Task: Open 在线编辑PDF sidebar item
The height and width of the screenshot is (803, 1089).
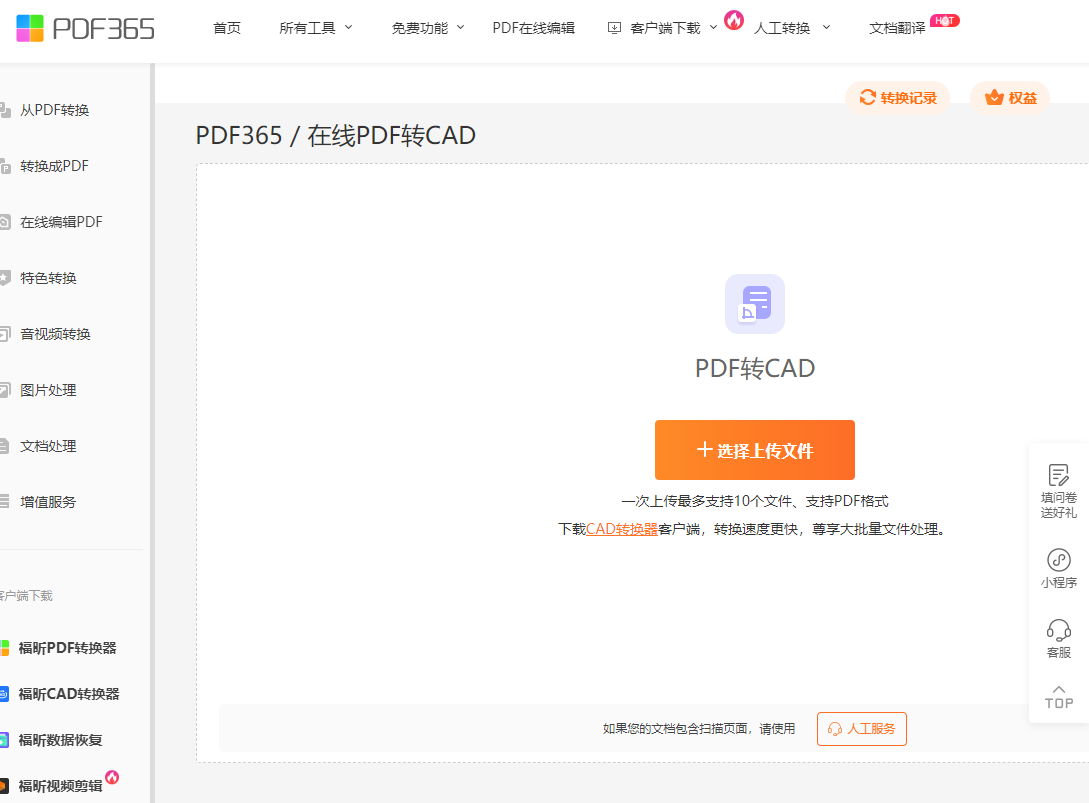Action: (x=61, y=222)
